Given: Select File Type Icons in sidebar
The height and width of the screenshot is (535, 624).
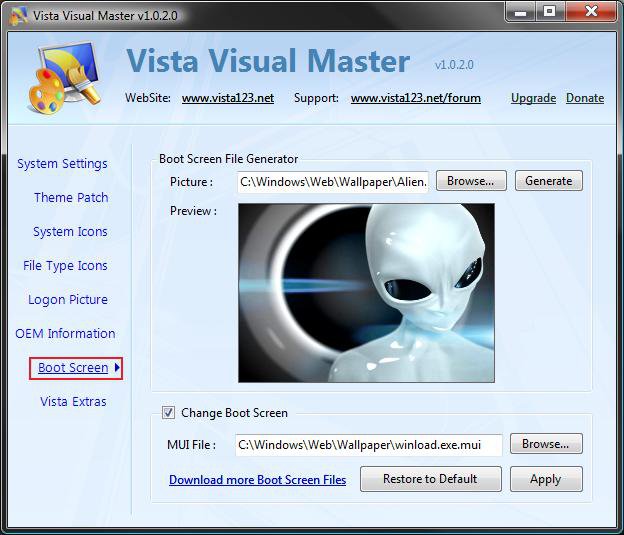Looking at the screenshot, I should (x=65, y=266).
